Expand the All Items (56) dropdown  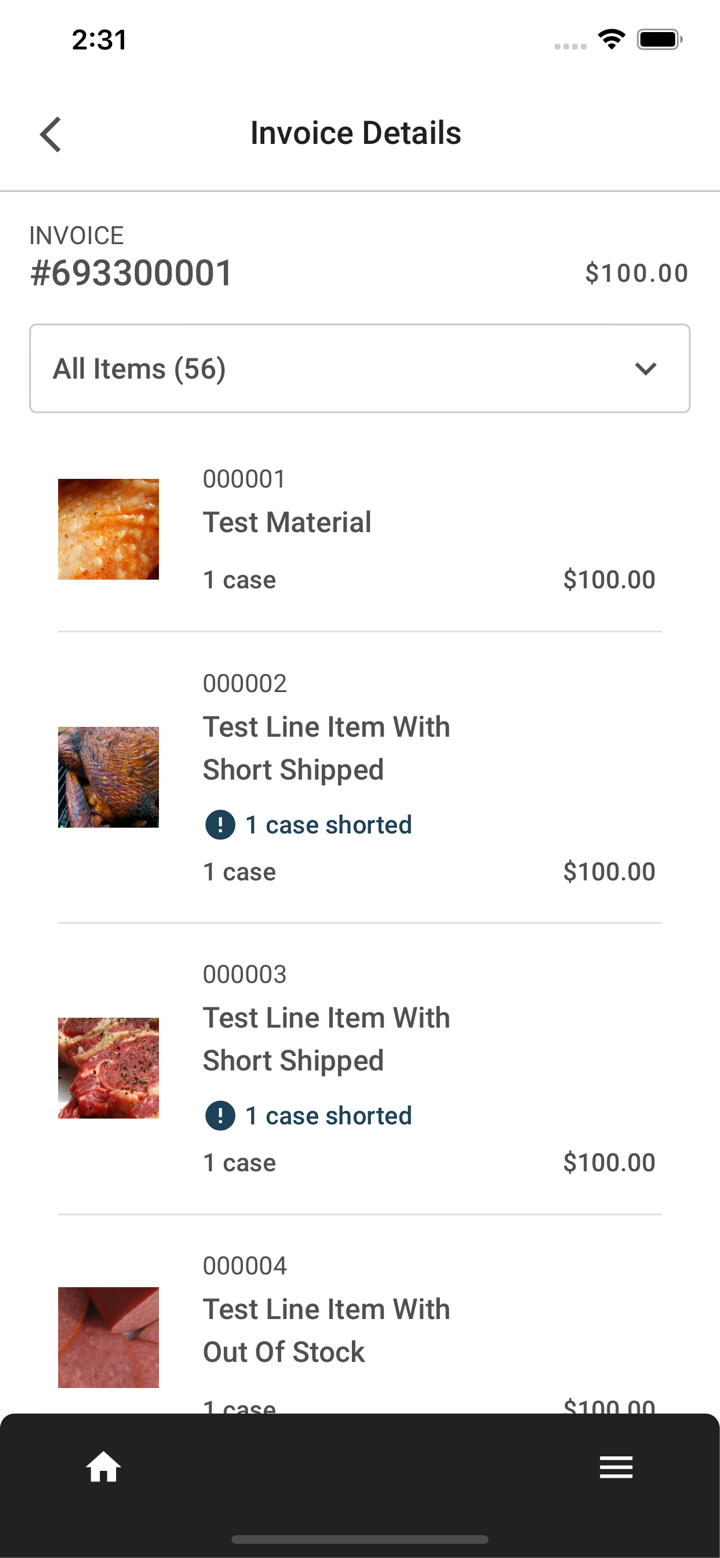360,368
